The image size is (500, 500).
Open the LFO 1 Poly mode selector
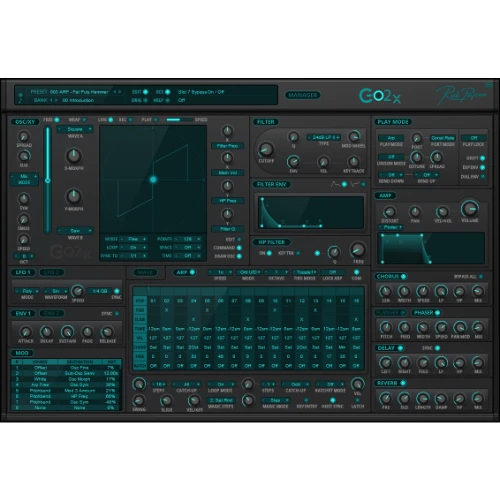[x=27, y=291]
